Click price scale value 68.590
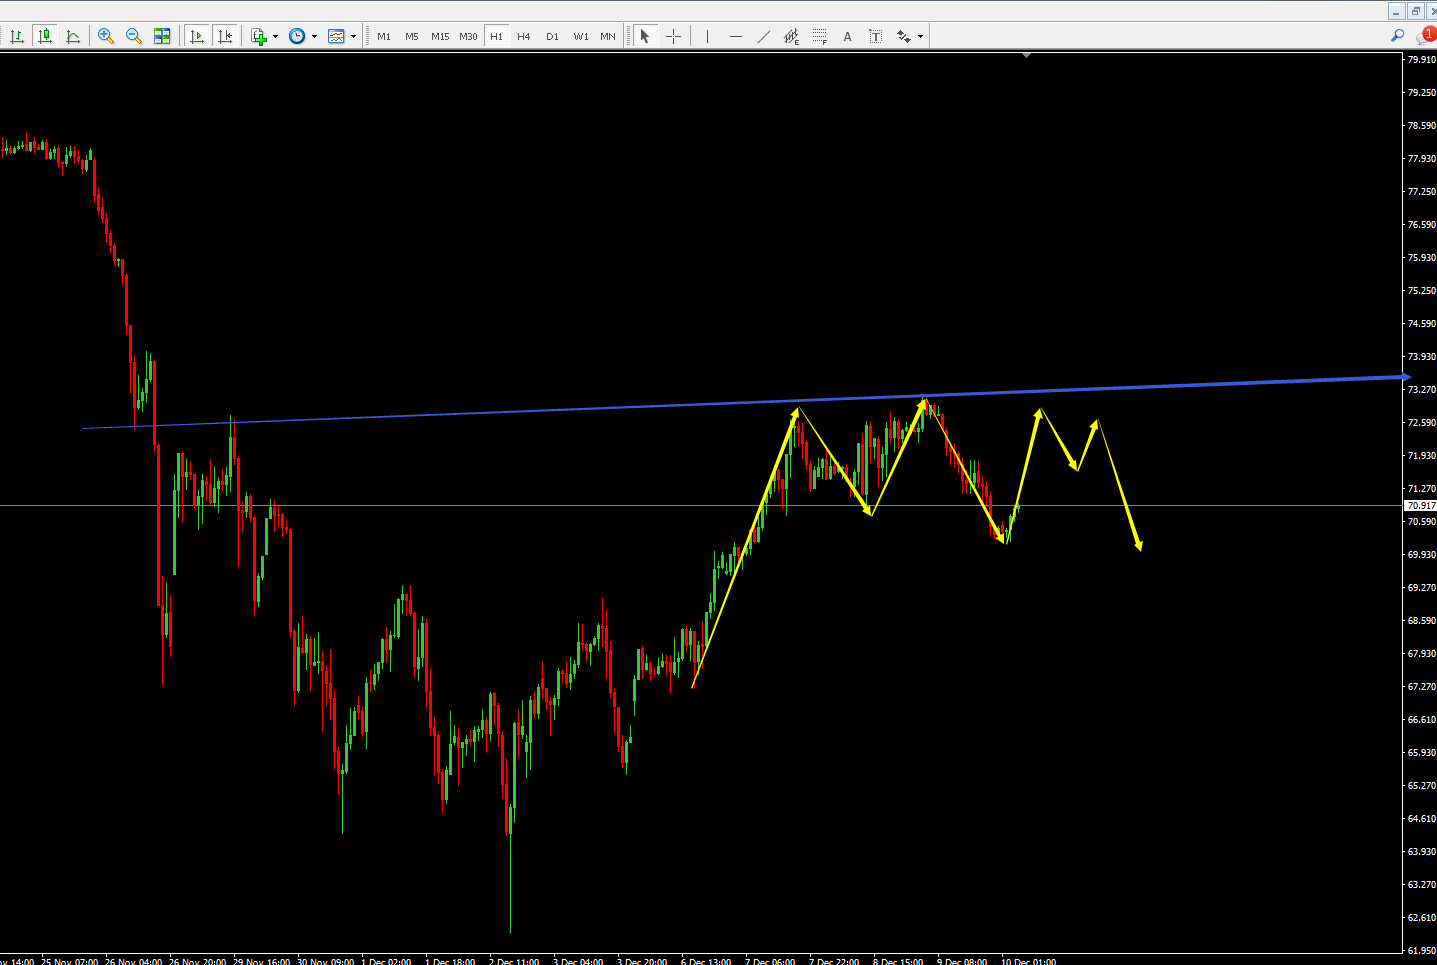This screenshot has height=965, width=1437. click(x=1421, y=620)
